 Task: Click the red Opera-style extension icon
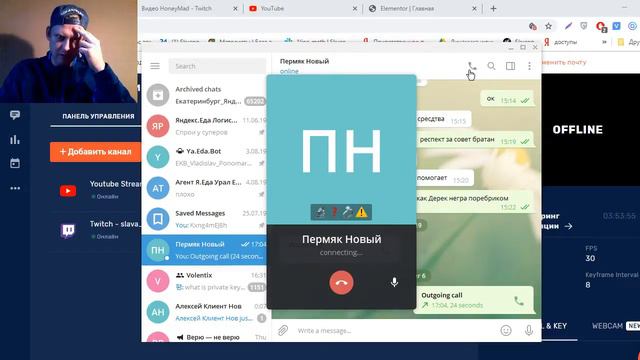tap(601, 27)
